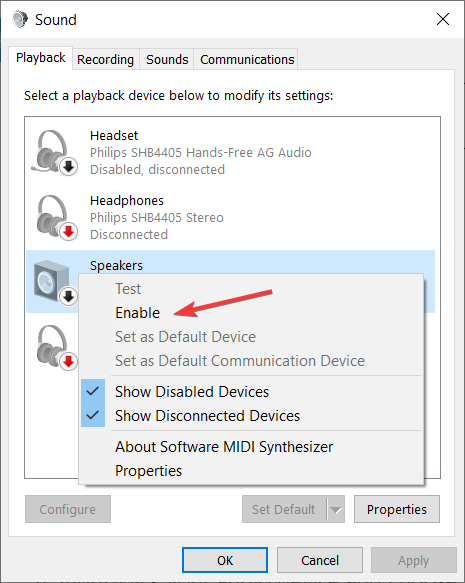The width and height of the screenshot is (465, 583).
Task: Select the Headset device icon
Action: tap(54, 152)
